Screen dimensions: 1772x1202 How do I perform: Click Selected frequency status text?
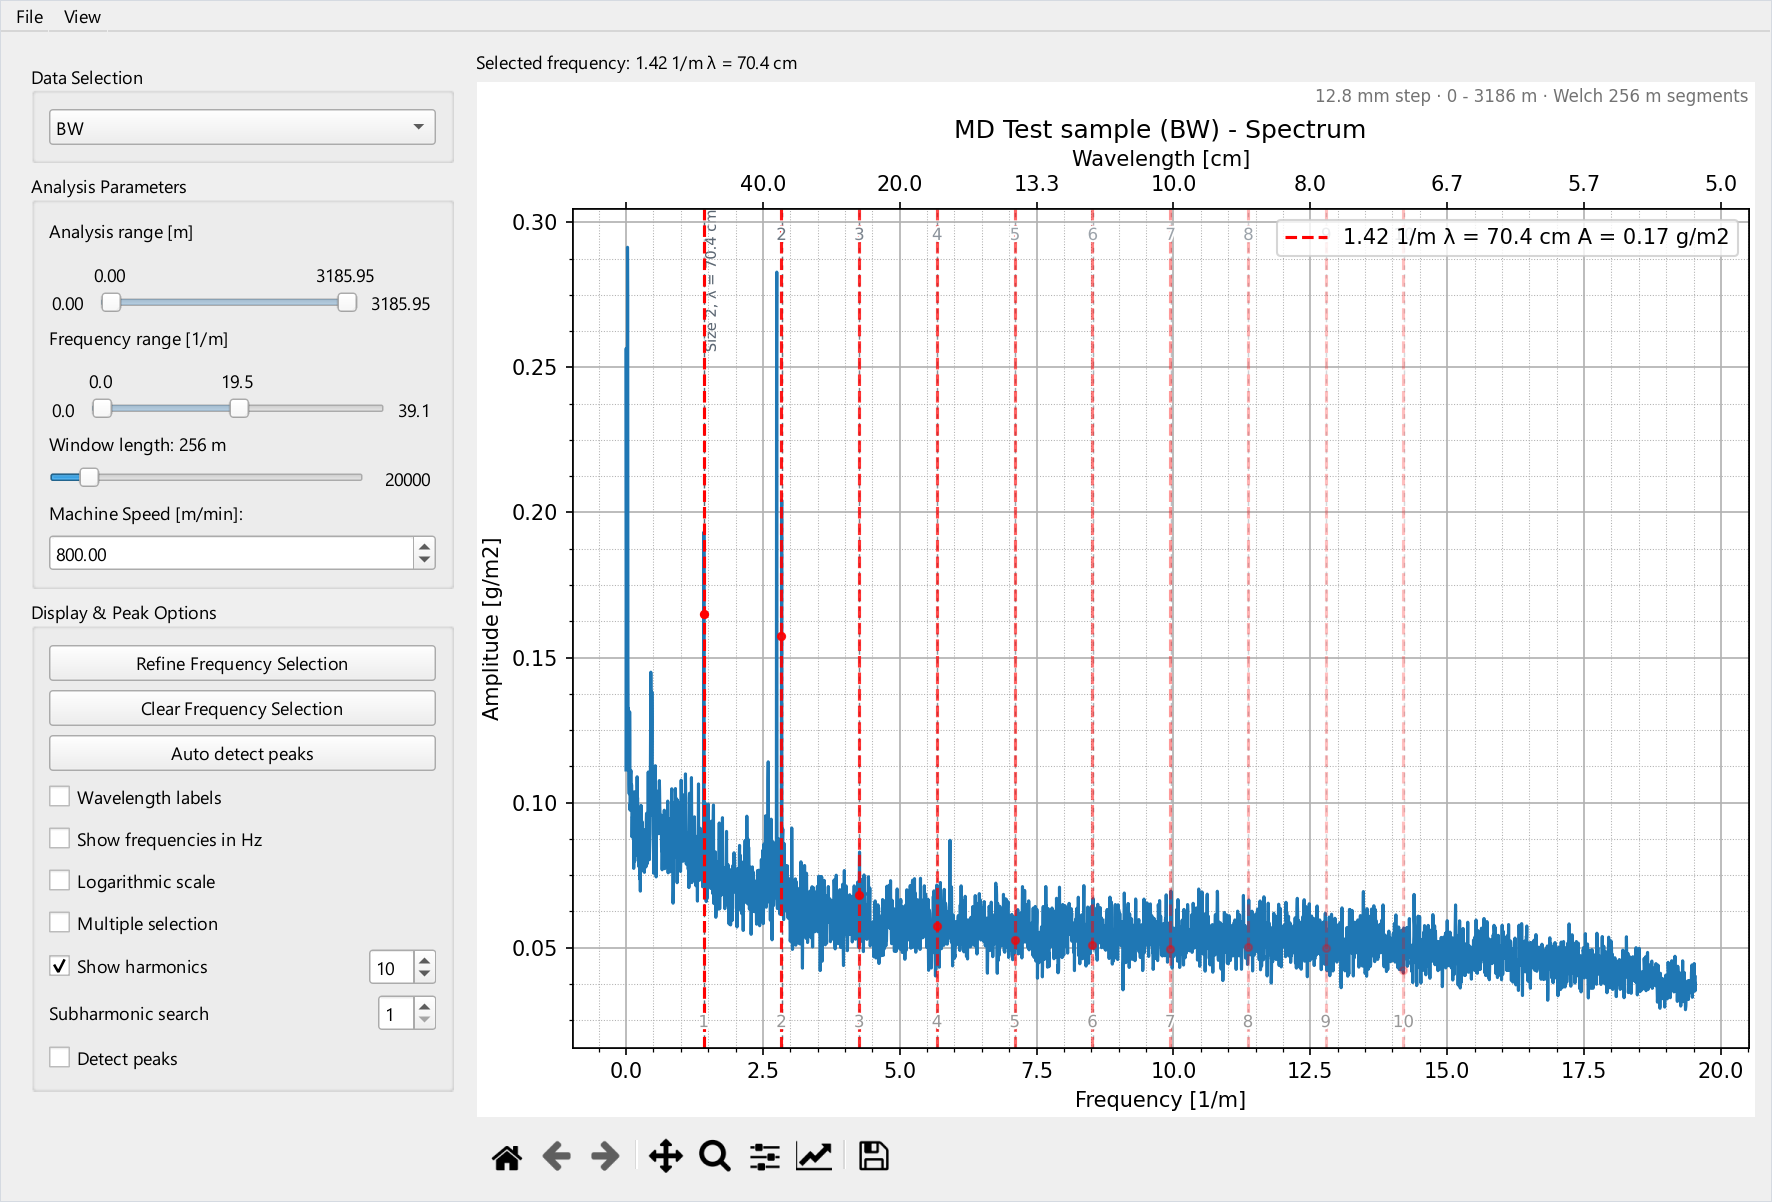pos(636,63)
